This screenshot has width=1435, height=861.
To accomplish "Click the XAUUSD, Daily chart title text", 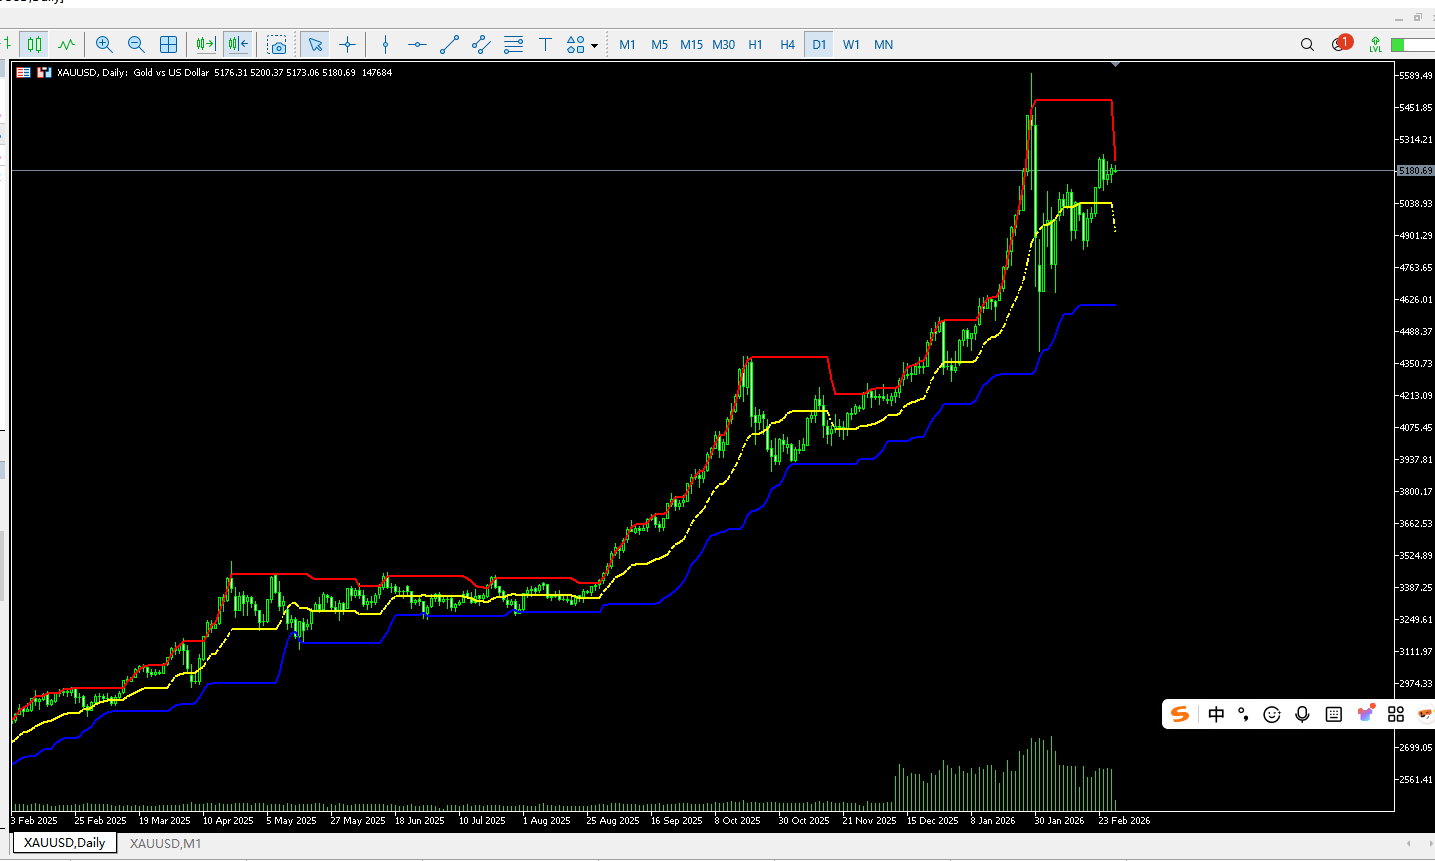I will click(x=92, y=72).
